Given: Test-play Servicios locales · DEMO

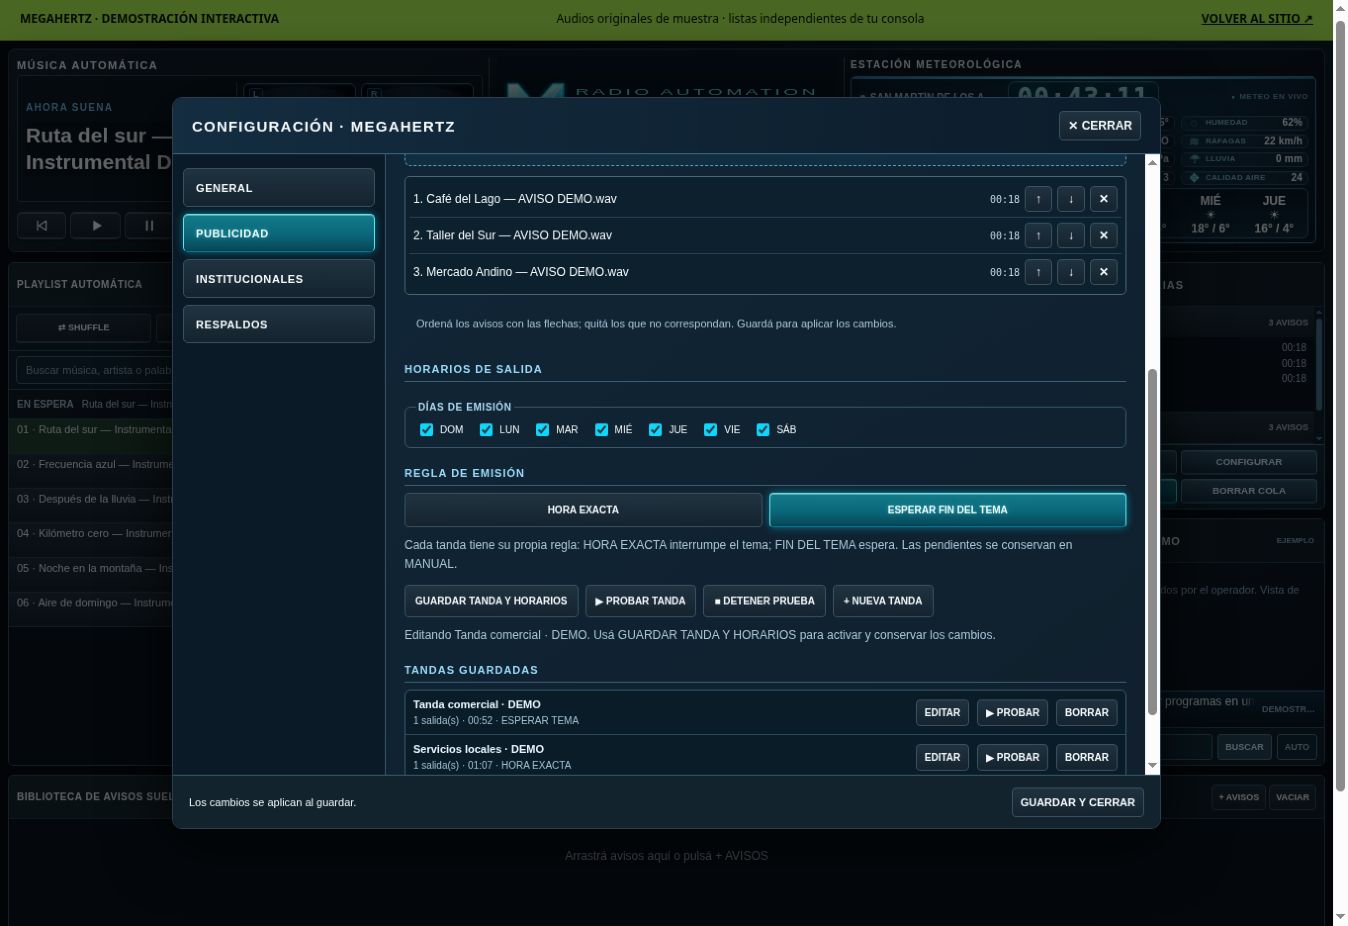Looking at the screenshot, I should [1012, 758].
